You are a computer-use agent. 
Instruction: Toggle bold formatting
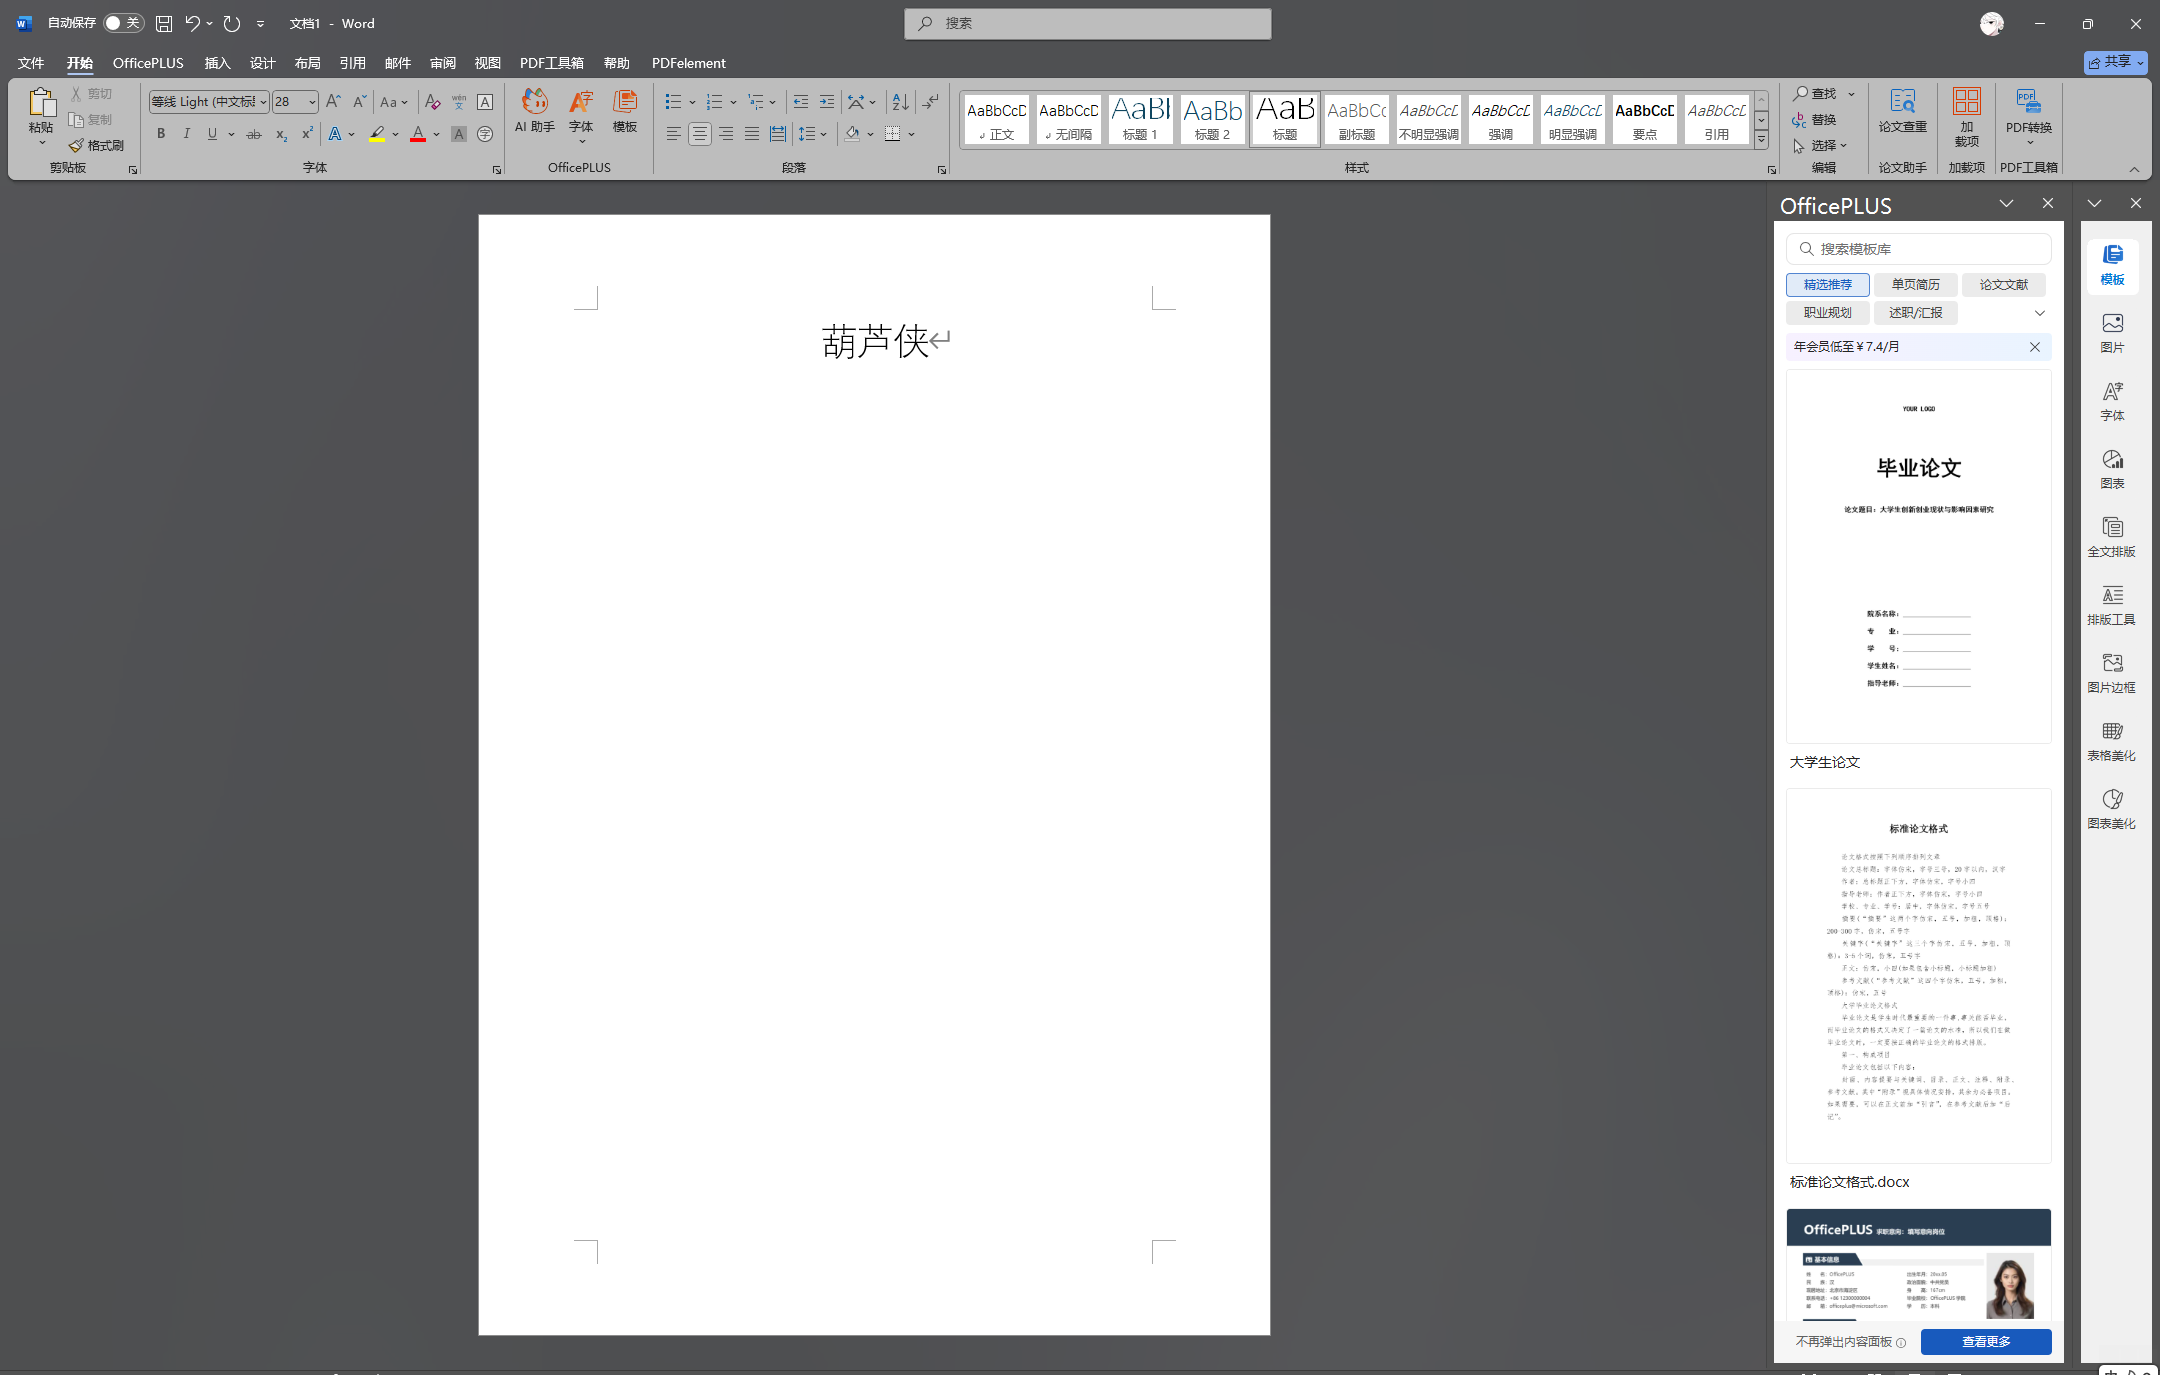[160, 134]
